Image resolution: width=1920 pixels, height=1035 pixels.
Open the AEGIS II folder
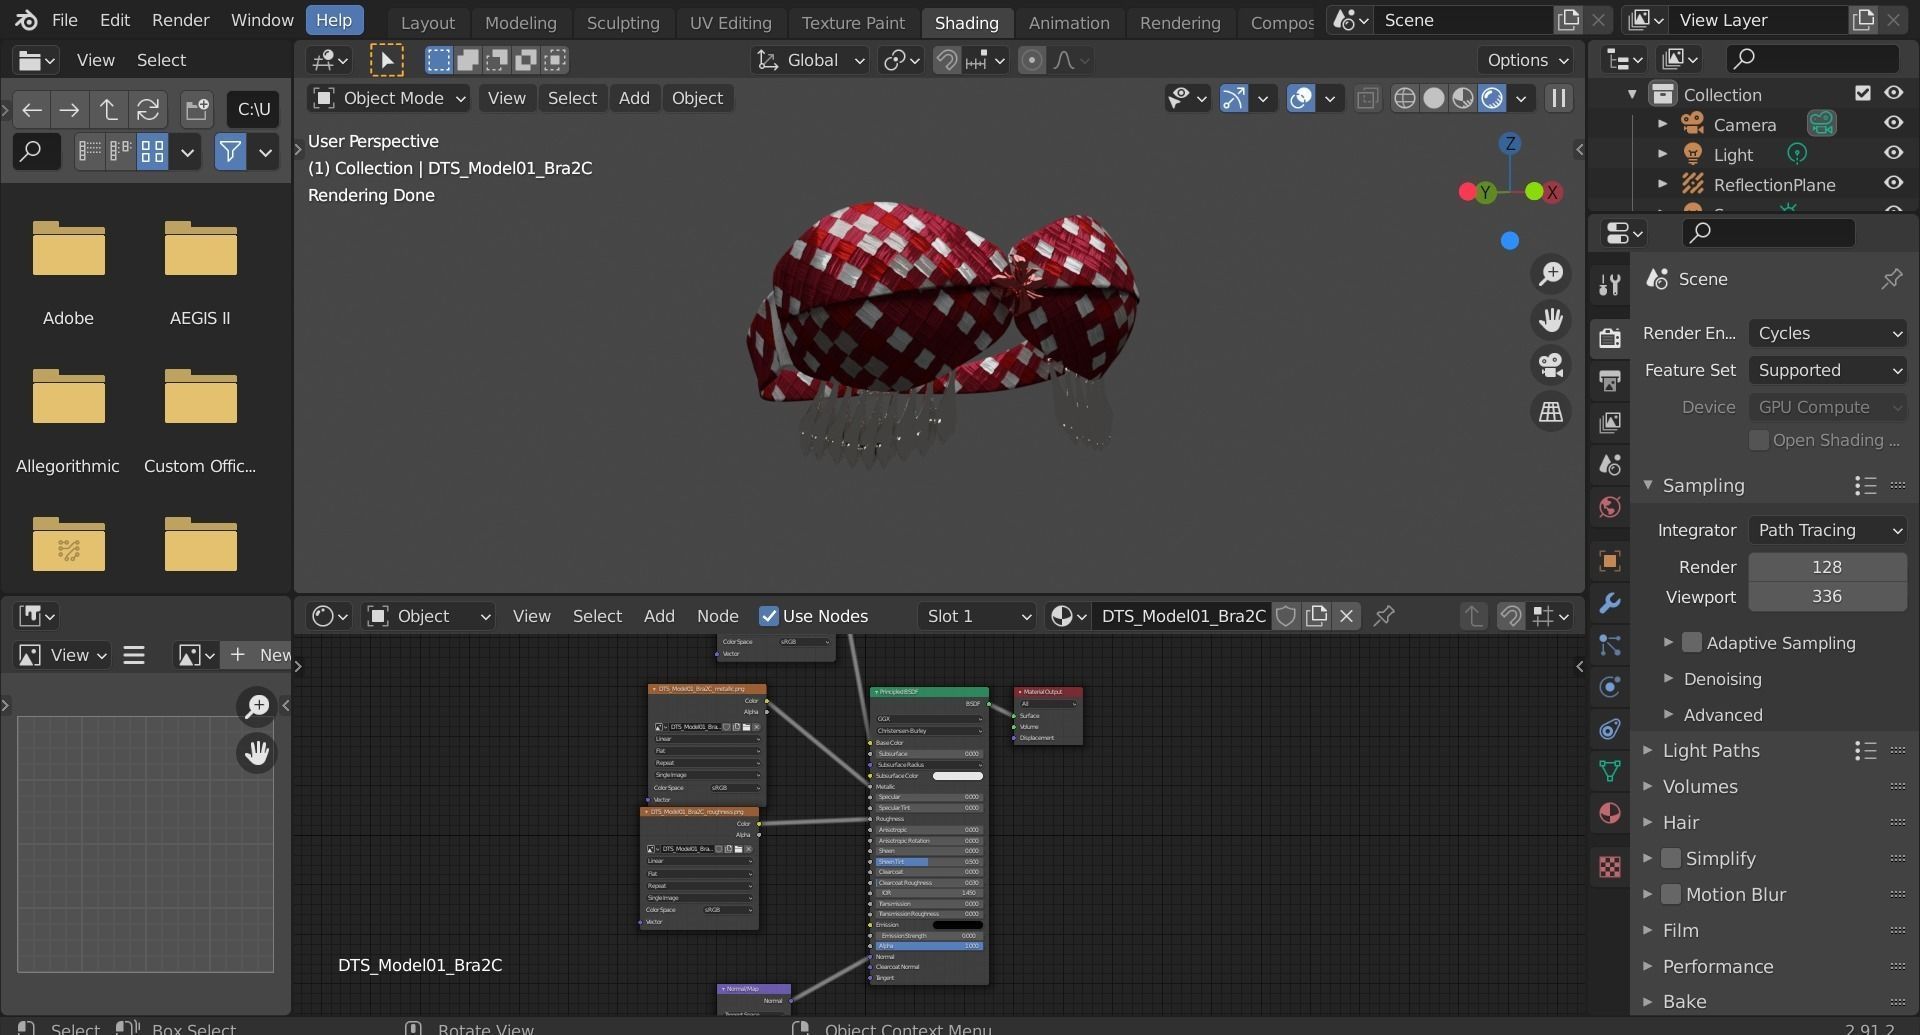[x=200, y=272]
